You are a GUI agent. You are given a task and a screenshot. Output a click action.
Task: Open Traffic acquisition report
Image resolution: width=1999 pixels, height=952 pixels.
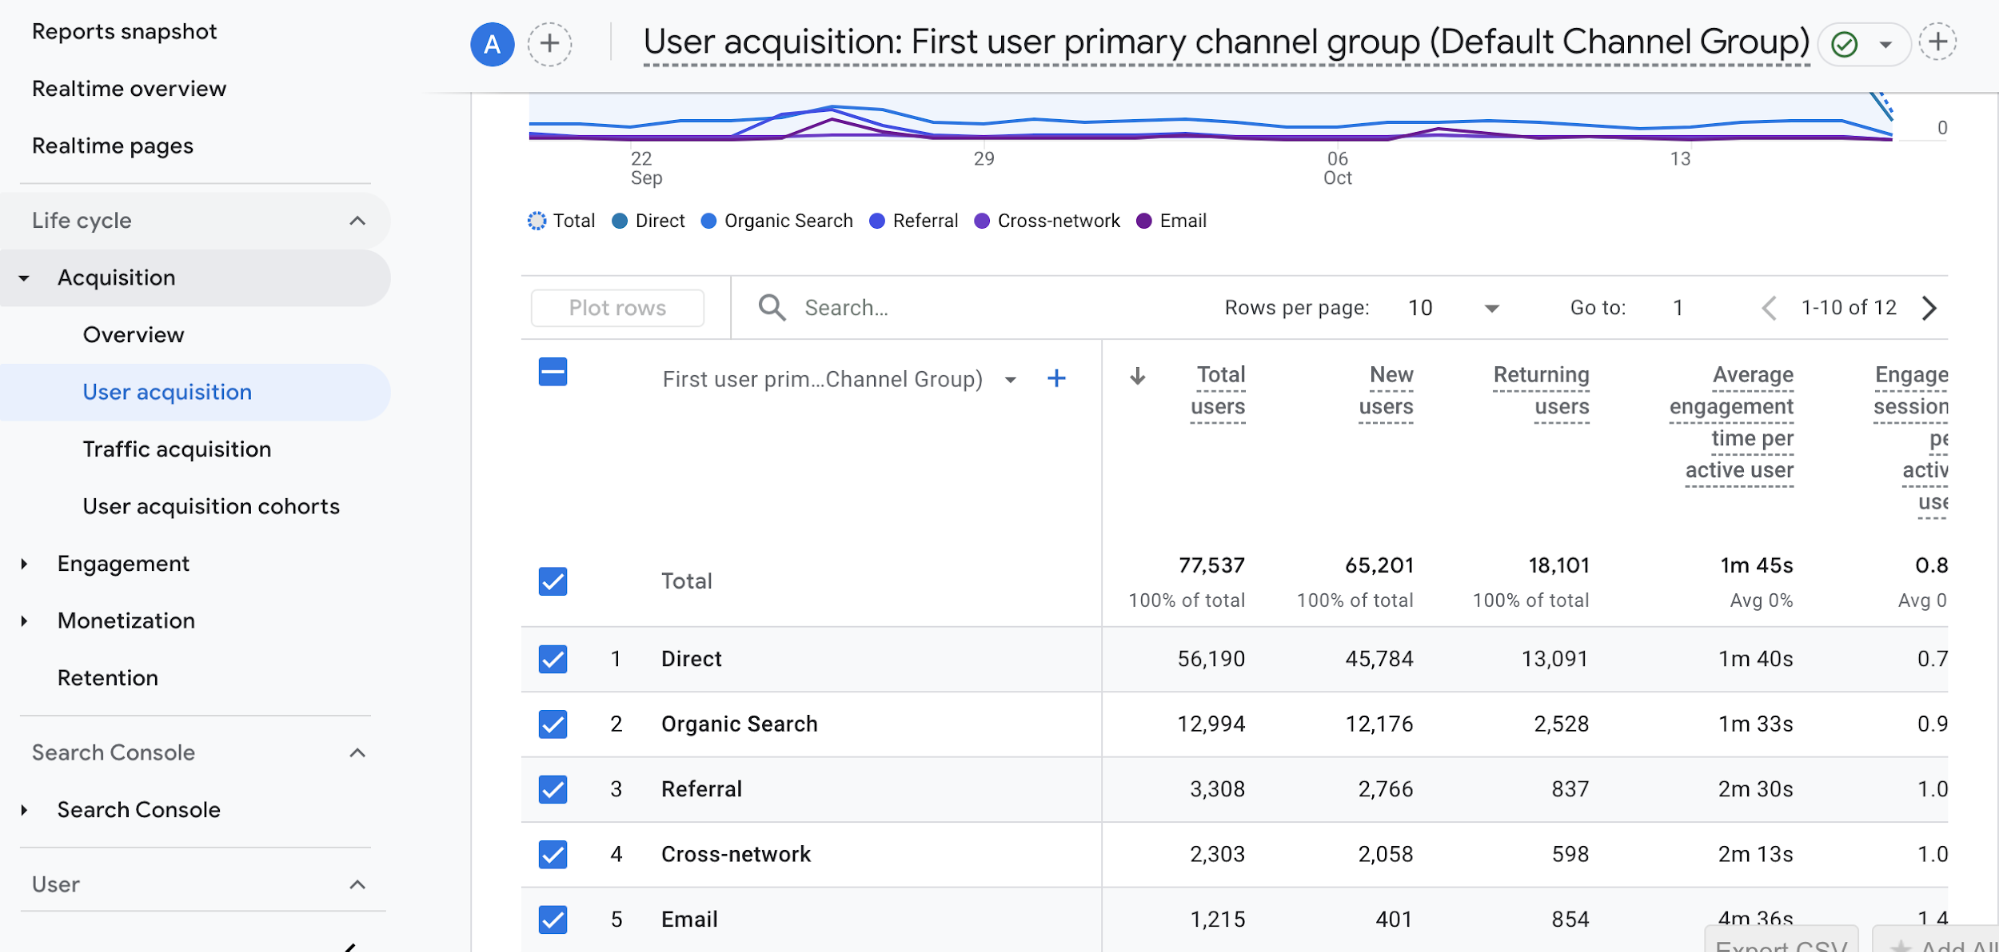(177, 449)
